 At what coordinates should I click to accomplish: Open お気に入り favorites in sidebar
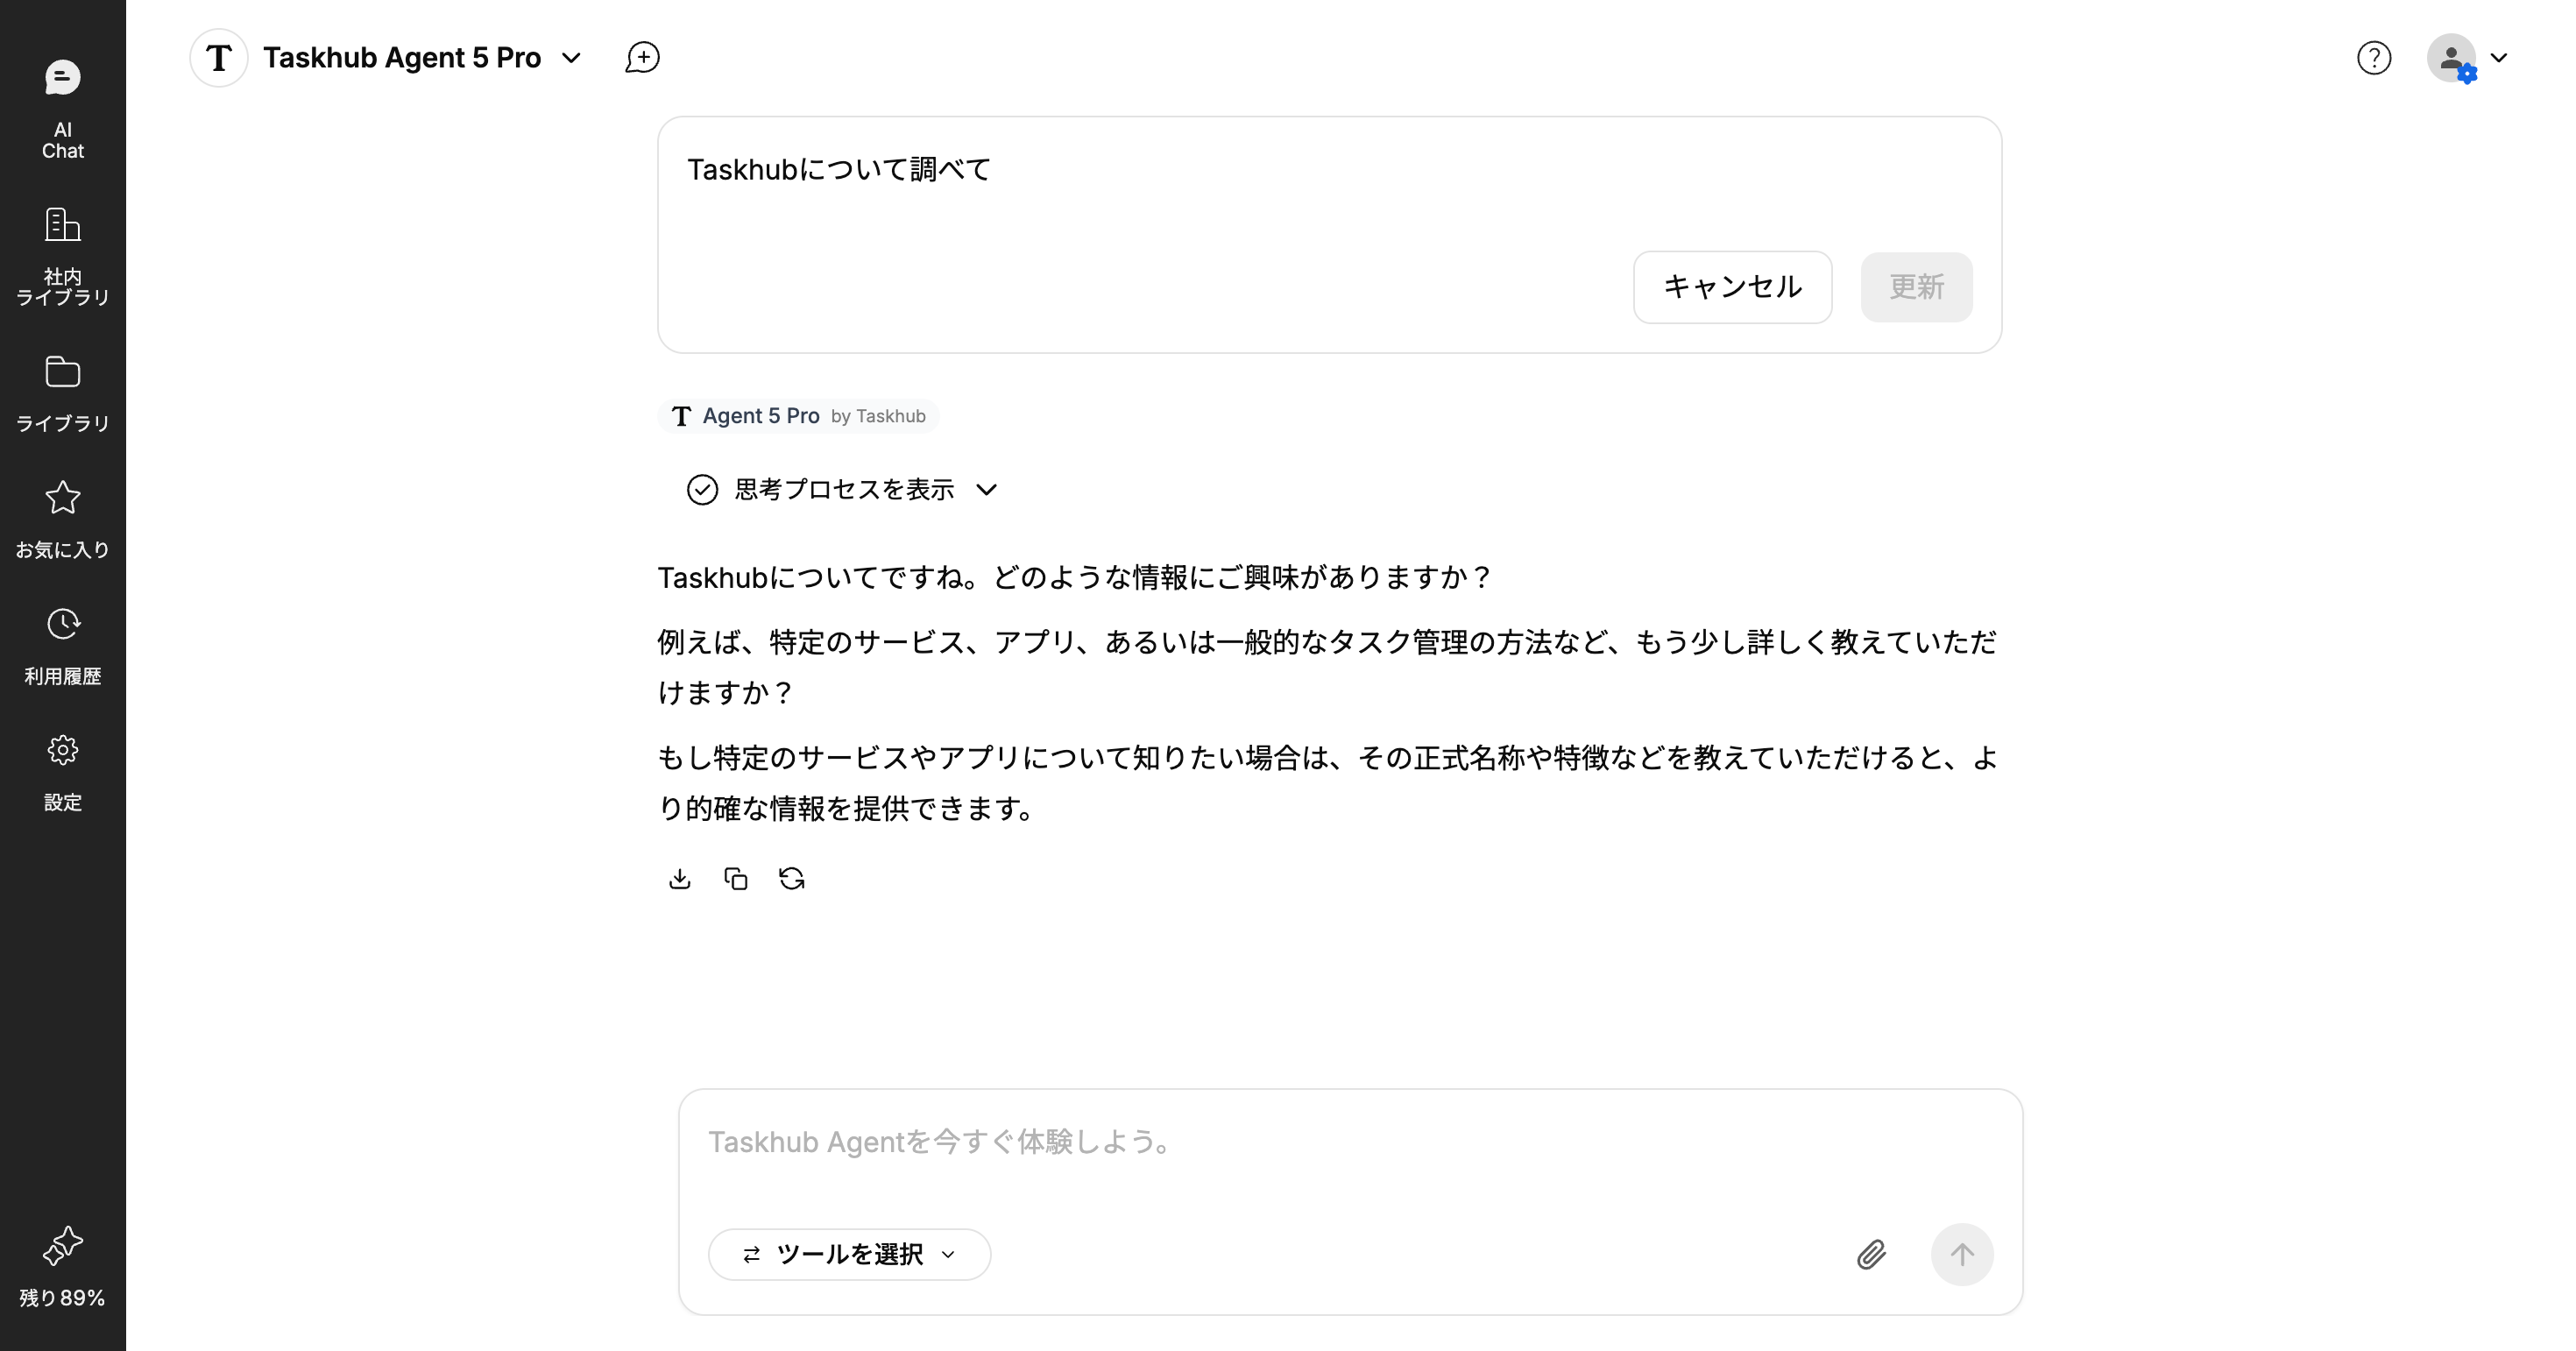click(x=62, y=518)
